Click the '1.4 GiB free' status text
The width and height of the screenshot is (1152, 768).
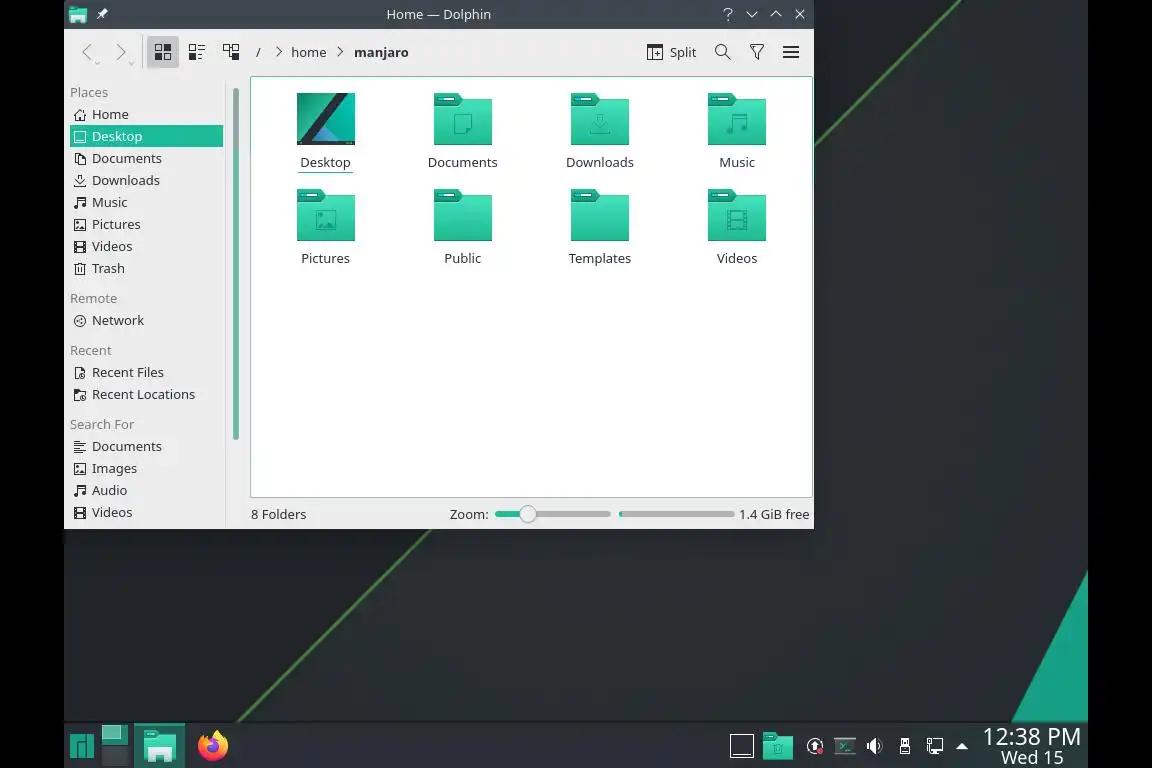click(x=774, y=514)
